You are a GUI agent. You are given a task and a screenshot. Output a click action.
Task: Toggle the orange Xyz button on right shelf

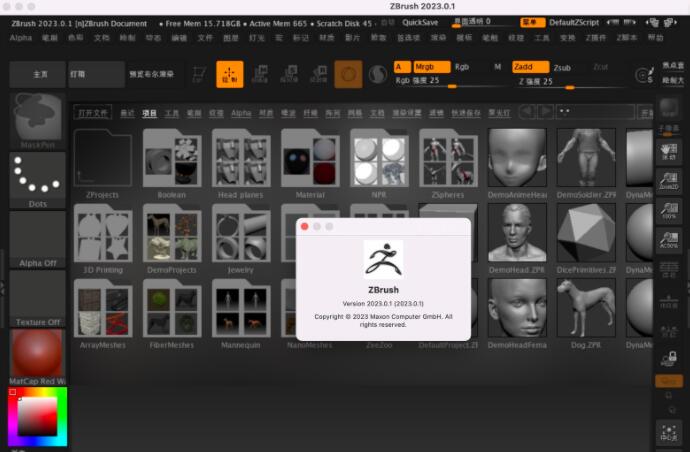coord(669,381)
